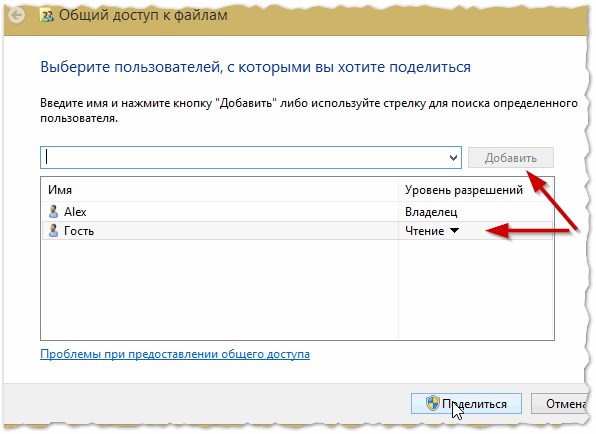This screenshot has width=596, height=434.
Task: Click the Владелец permission cell for Alex
Action: 431,212
